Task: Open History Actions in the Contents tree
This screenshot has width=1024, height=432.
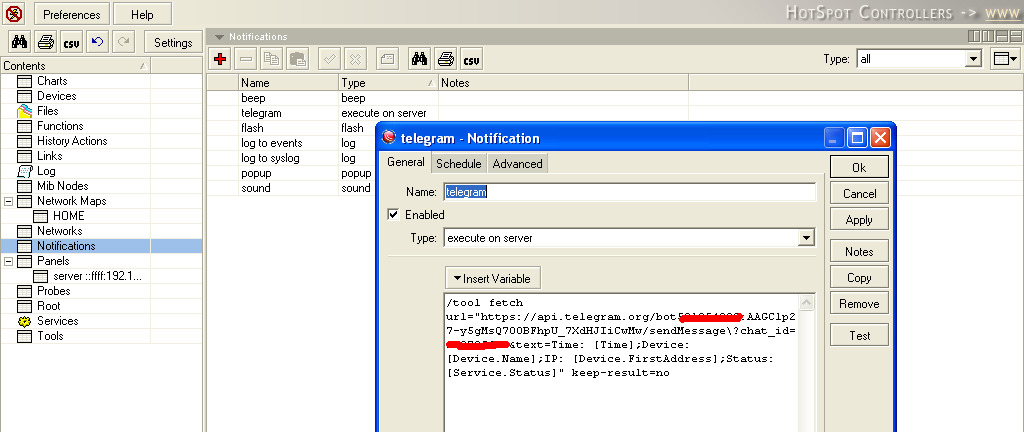Action: coord(72,141)
